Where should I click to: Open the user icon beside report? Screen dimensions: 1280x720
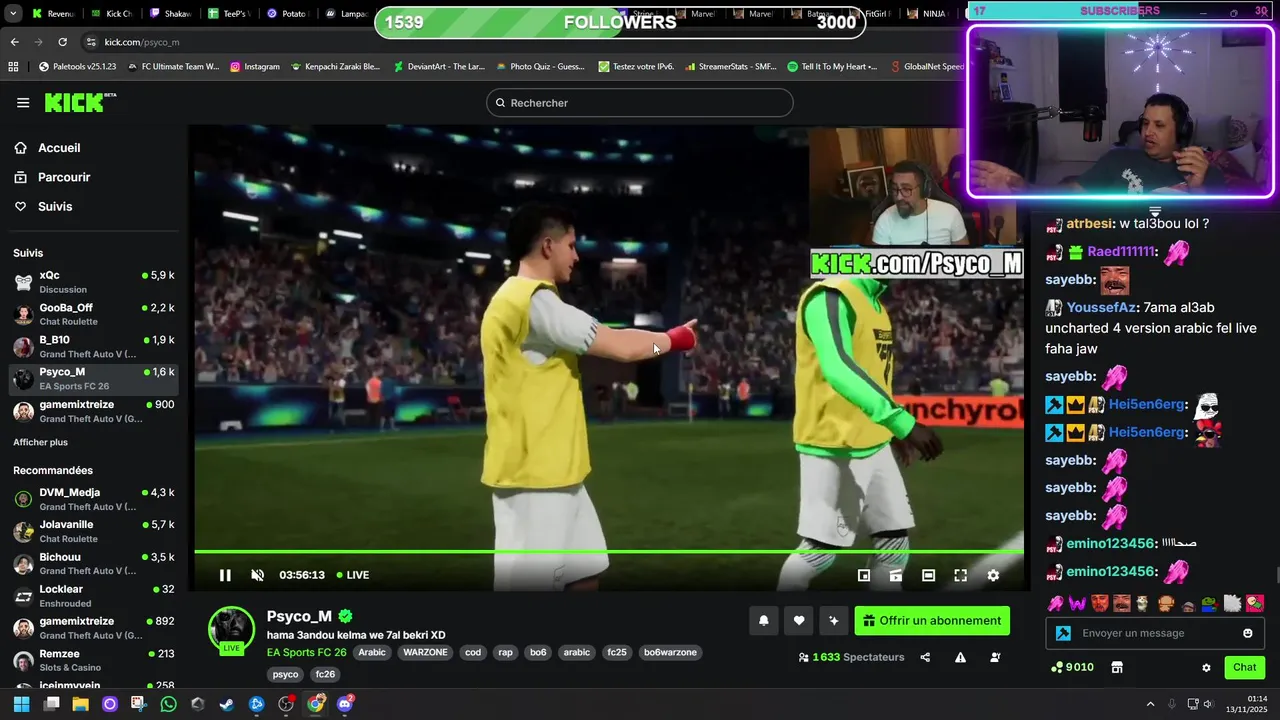click(x=995, y=657)
